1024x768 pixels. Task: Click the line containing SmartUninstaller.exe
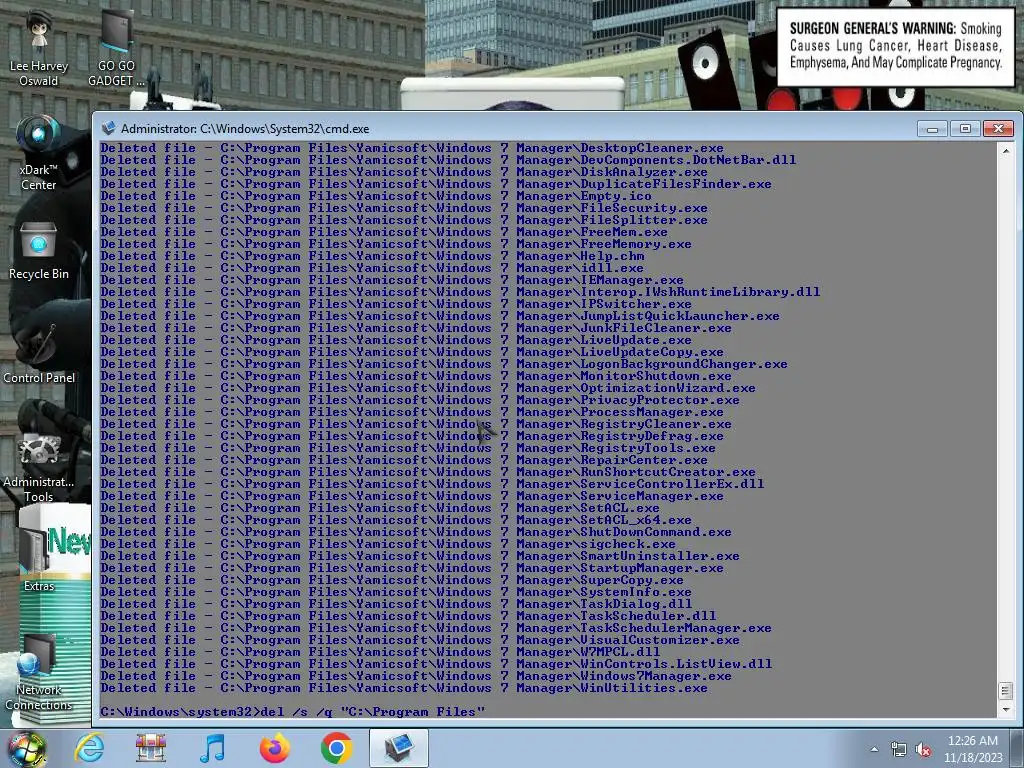click(x=420, y=556)
